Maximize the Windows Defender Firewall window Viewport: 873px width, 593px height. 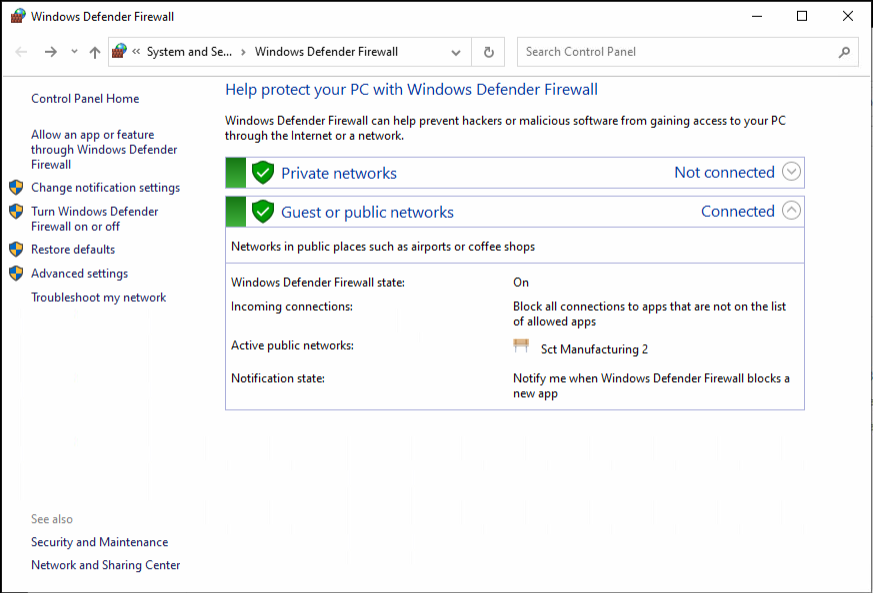point(802,16)
